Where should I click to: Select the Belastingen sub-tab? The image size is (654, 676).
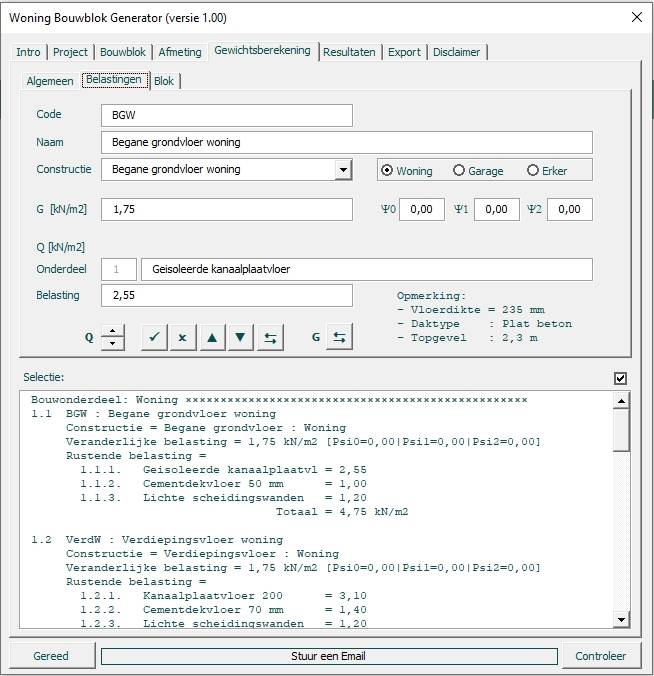click(x=114, y=80)
